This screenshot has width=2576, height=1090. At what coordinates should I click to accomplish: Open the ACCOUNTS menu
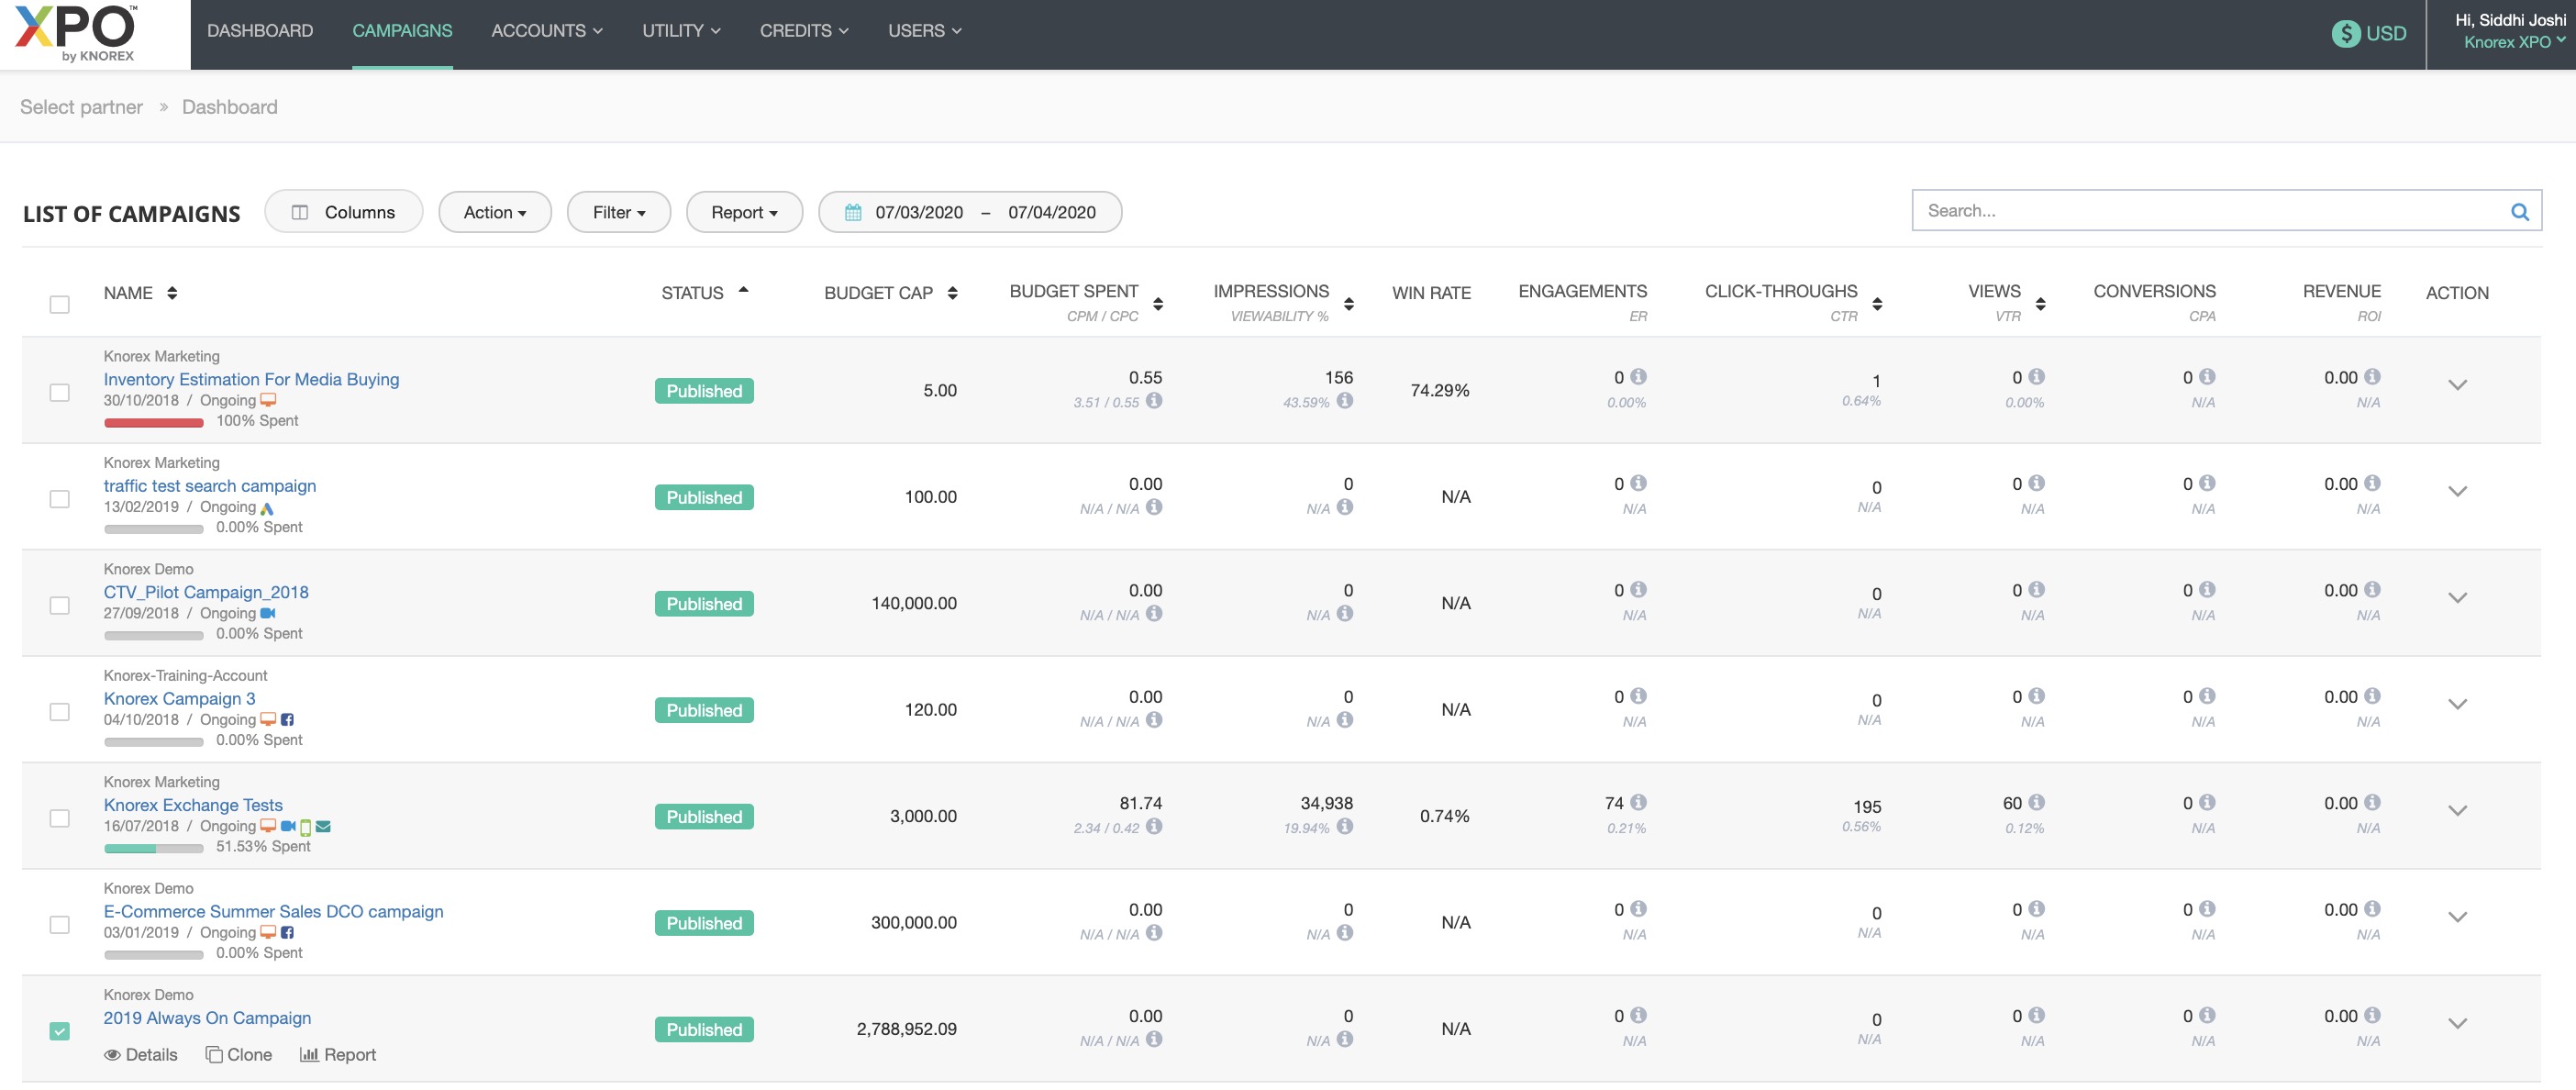(546, 31)
